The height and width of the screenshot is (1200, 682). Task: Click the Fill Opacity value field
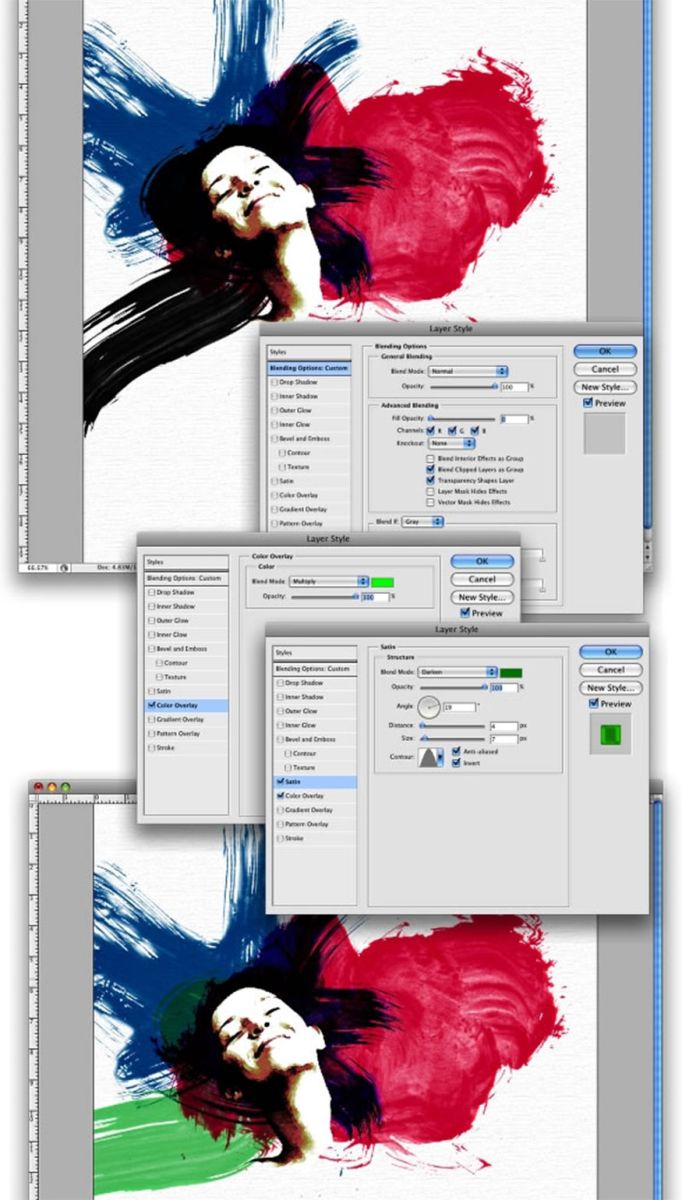tap(514, 418)
